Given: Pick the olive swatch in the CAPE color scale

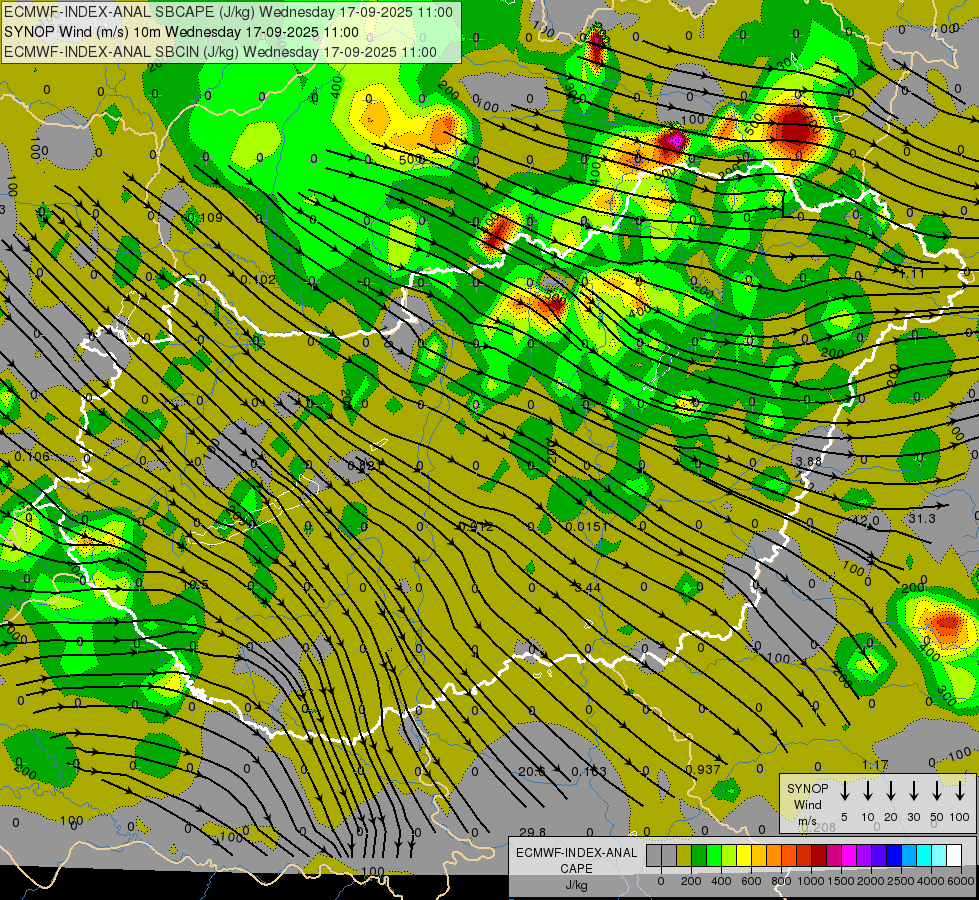Looking at the screenshot, I should pos(684,856).
